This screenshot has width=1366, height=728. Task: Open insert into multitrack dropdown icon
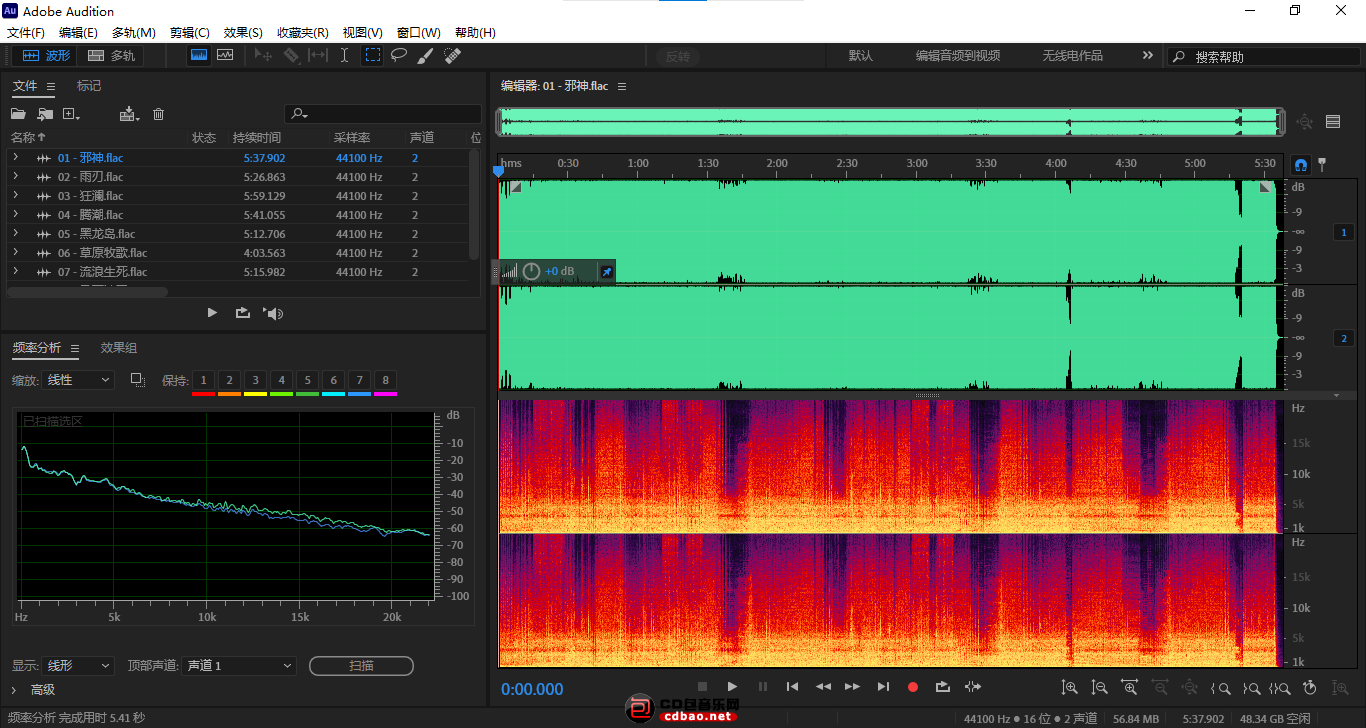click(x=129, y=114)
